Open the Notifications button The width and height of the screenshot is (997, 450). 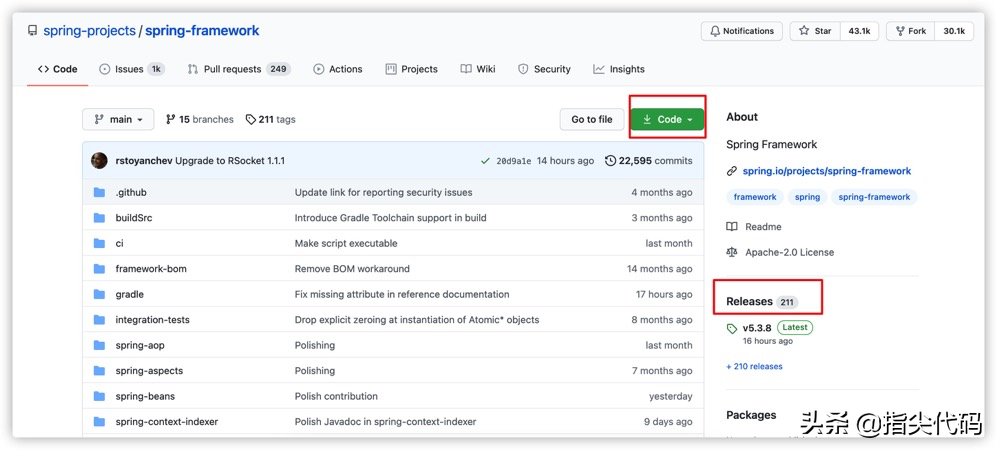click(x=742, y=31)
